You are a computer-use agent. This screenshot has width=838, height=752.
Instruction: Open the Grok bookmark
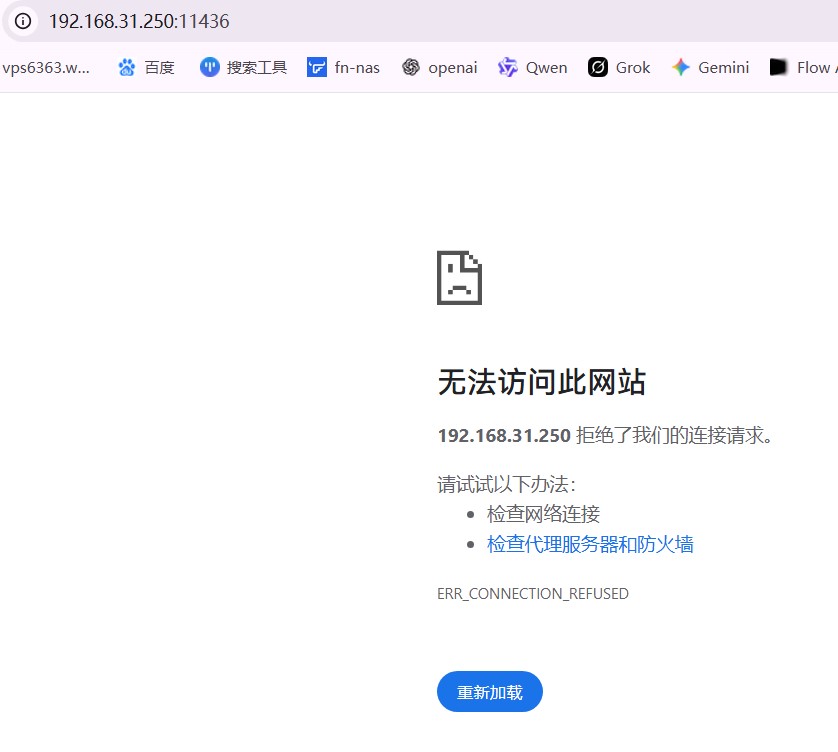click(619, 67)
